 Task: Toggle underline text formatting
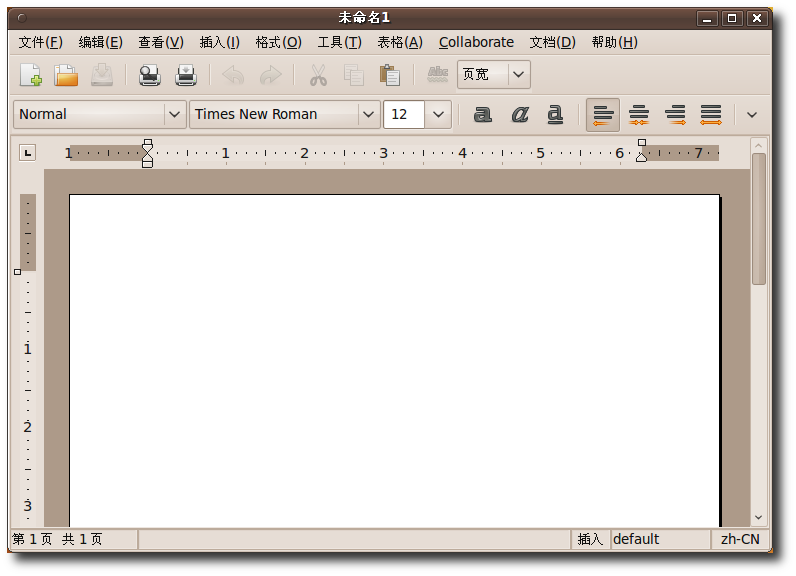click(555, 114)
